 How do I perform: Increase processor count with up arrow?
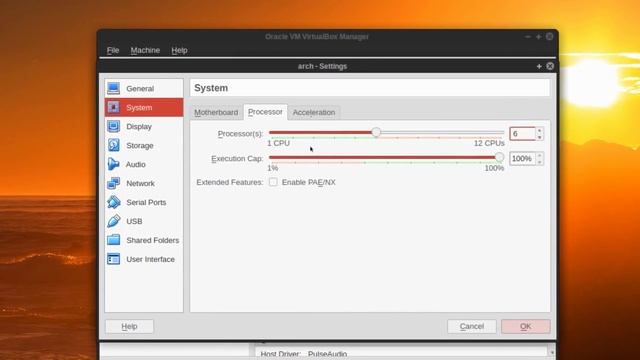(539, 131)
